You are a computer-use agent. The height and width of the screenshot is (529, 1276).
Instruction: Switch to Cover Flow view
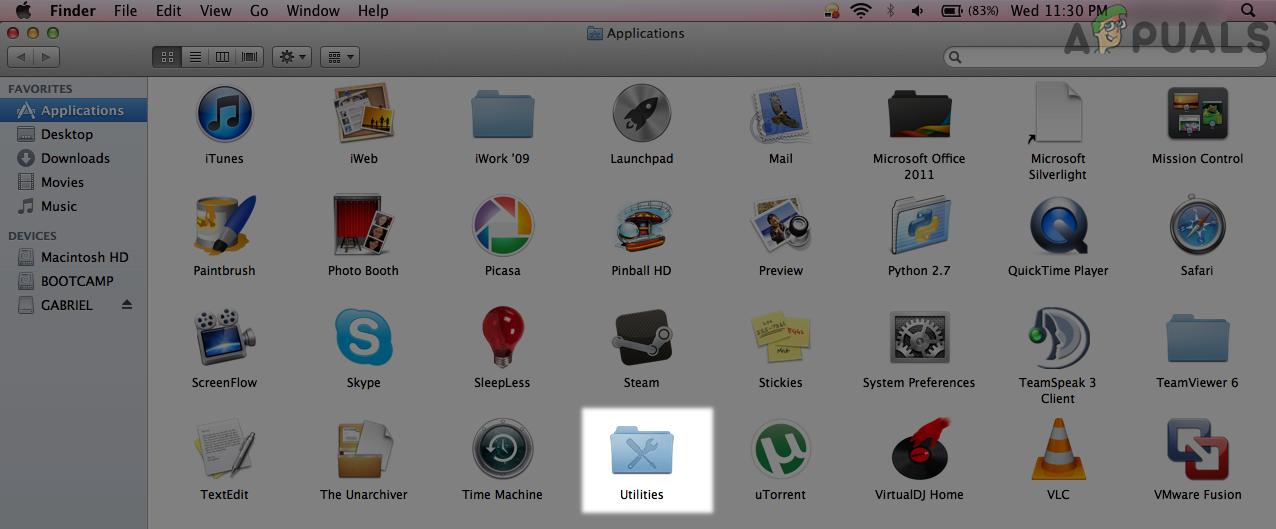(x=250, y=57)
